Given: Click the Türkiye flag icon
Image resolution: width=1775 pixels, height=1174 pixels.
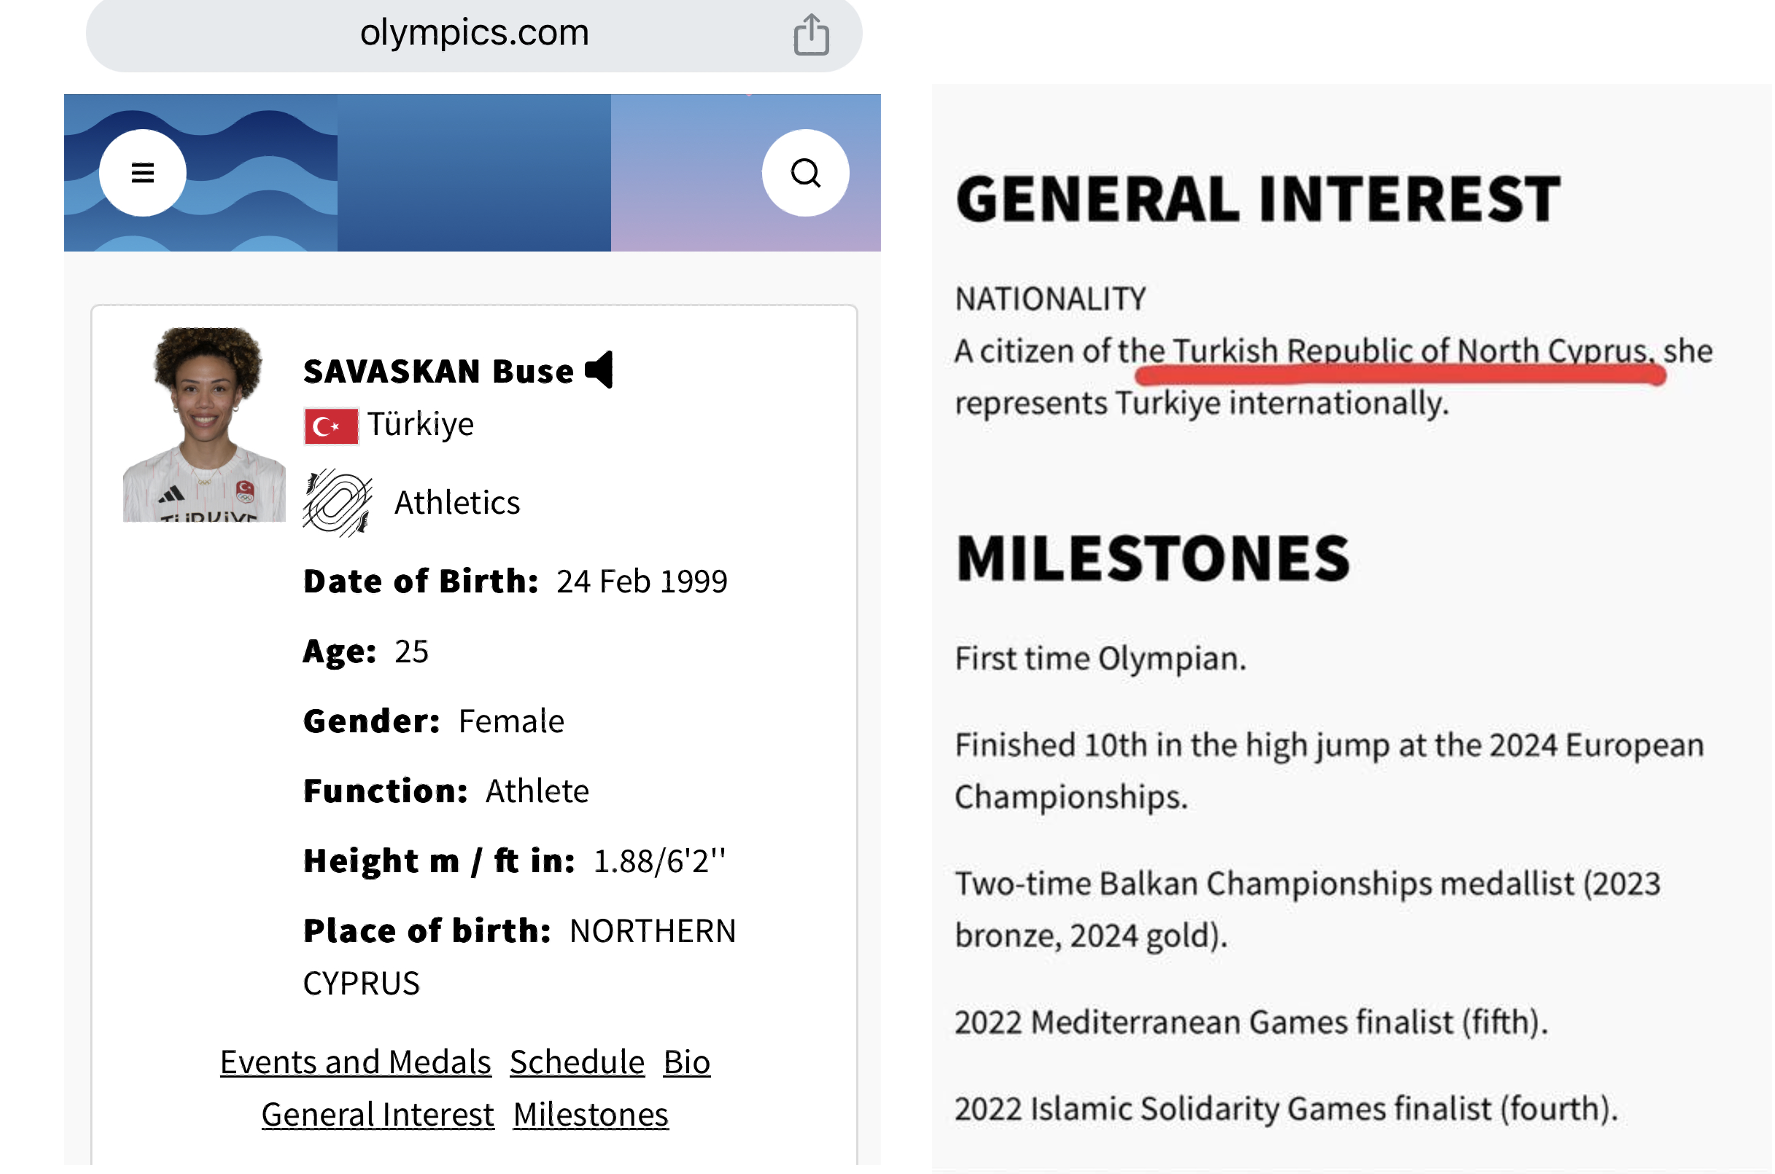Looking at the screenshot, I should (331, 426).
